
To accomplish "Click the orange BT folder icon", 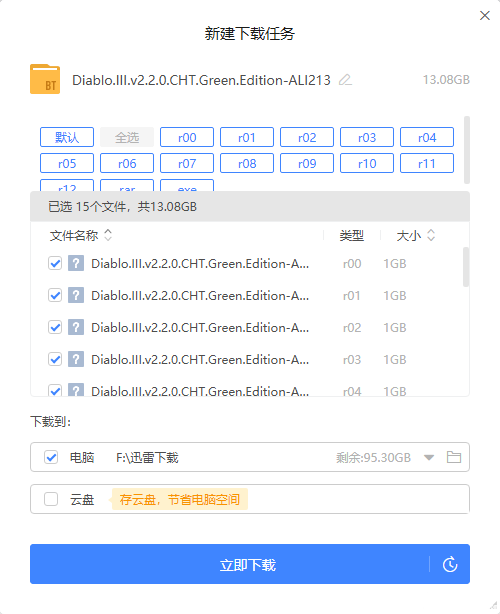I will click(45, 79).
